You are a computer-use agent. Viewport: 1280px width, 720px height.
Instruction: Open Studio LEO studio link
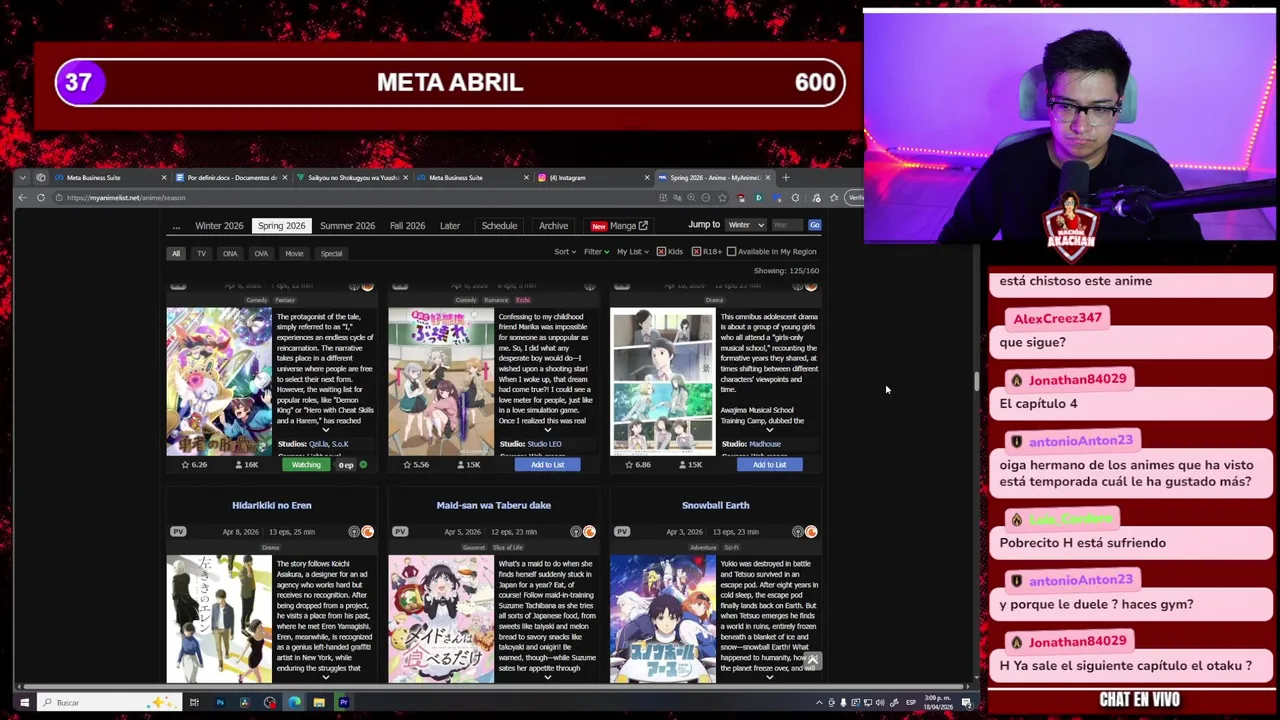(x=544, y=444)
